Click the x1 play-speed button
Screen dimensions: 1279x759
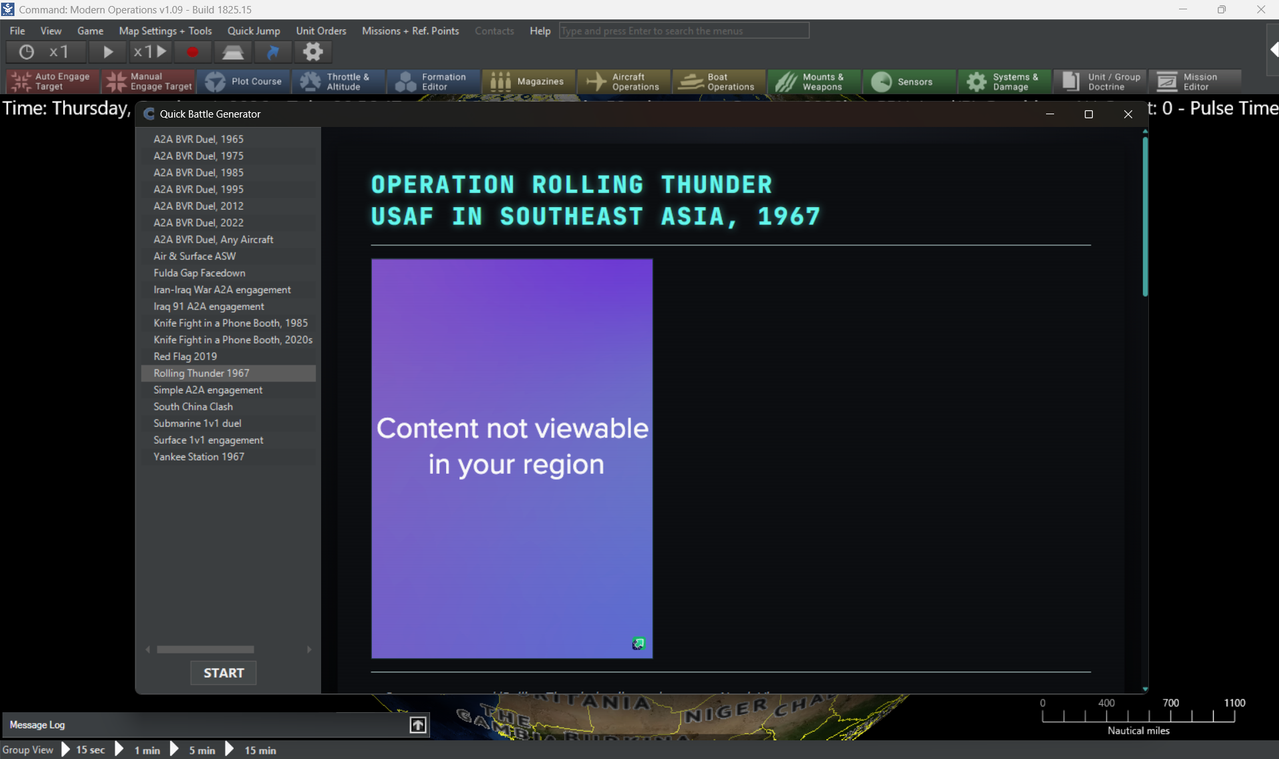tap(150, 52)
